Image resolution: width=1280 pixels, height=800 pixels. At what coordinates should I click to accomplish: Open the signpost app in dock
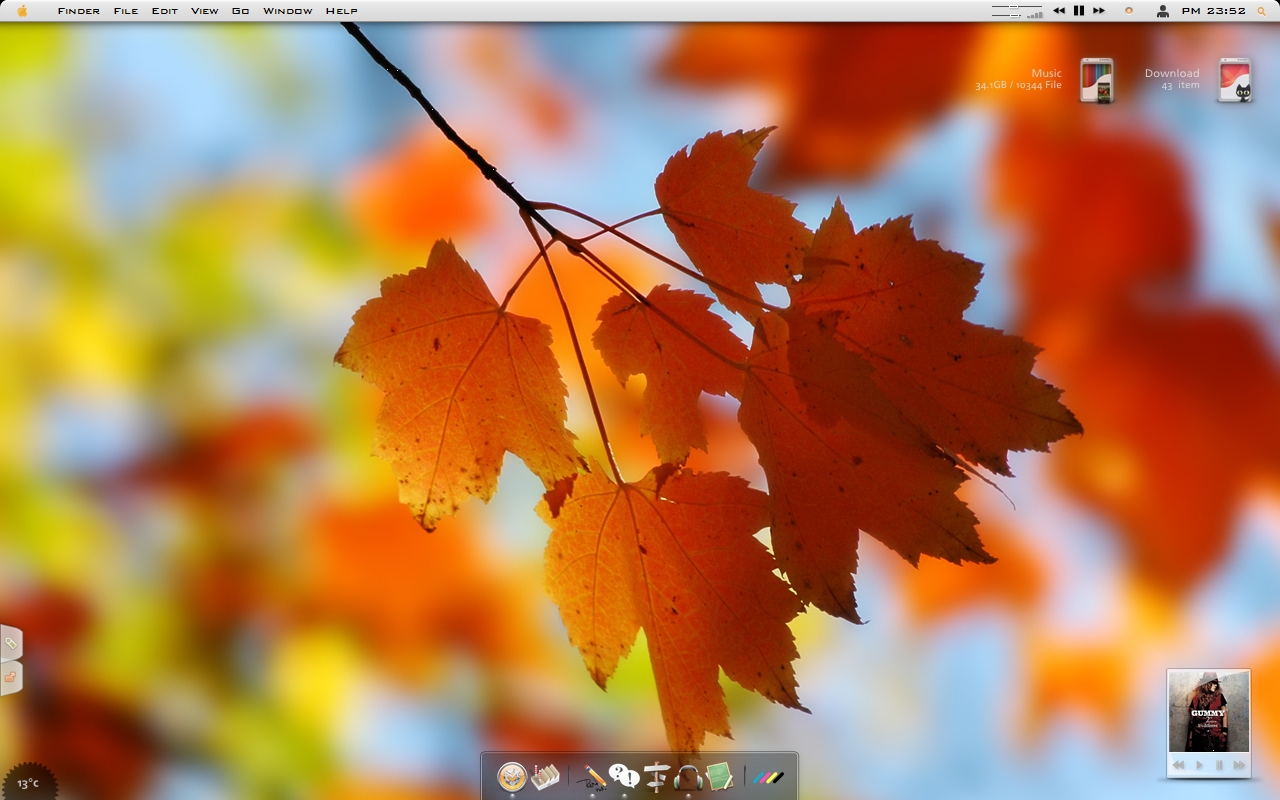click(656, 776)
